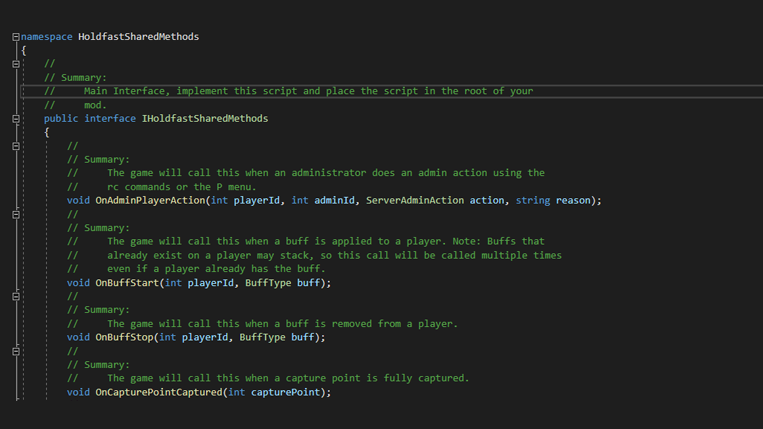Collapse the IHoldfastSharedMethods interface block
This screenshot has height=429, width=763.
(x=16, y=119)
